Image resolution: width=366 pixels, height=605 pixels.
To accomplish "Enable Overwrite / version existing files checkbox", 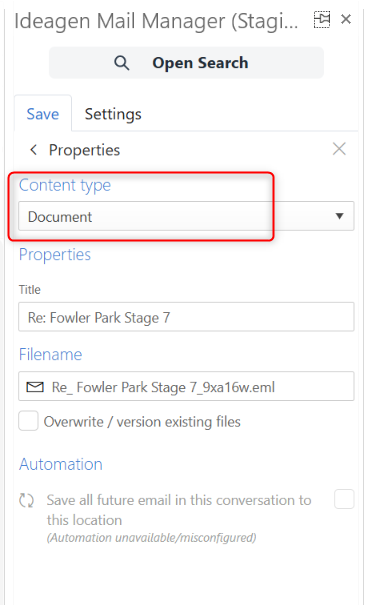I will coord(28,421).
